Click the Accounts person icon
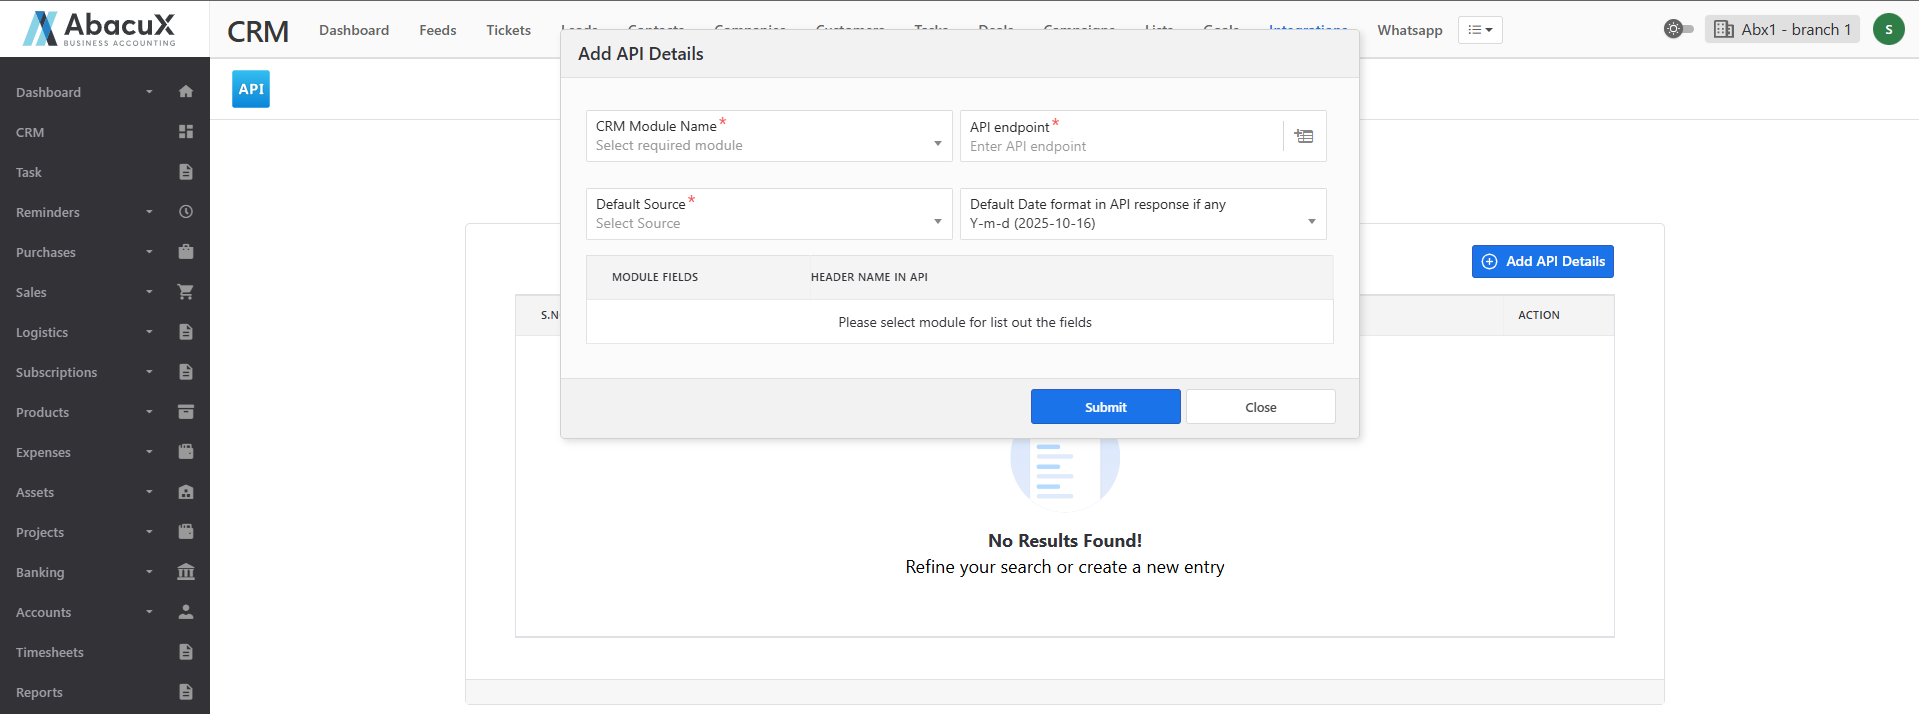Image resolution: width=1919 pixels, height=714 pixels. point(185,612)
